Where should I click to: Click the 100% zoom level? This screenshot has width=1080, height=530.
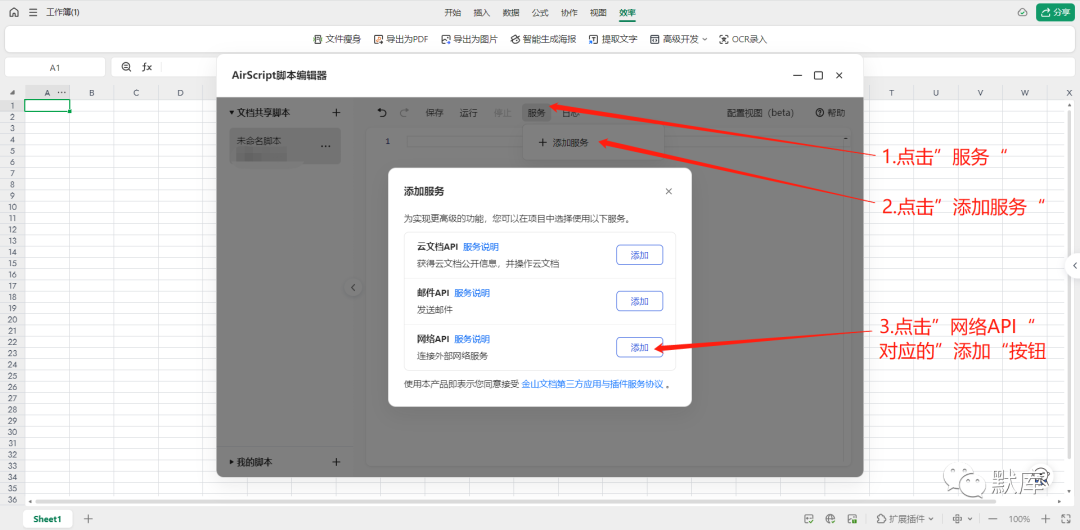(x=1019, y=519)
